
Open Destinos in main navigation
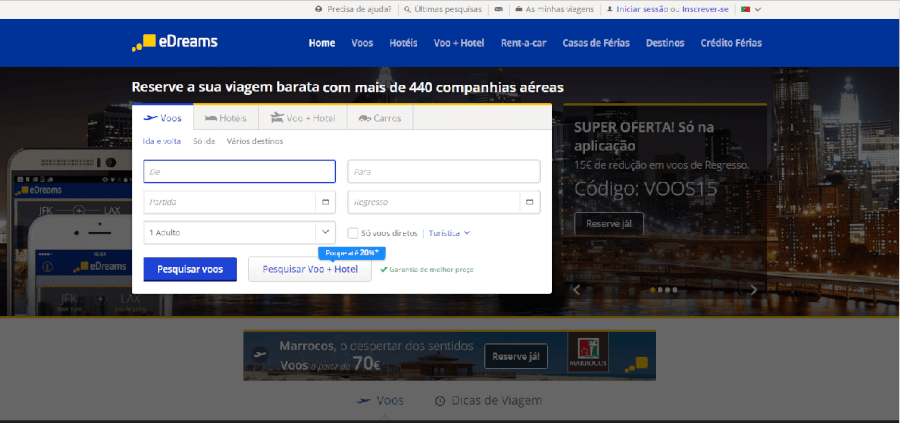click(665, 43)
